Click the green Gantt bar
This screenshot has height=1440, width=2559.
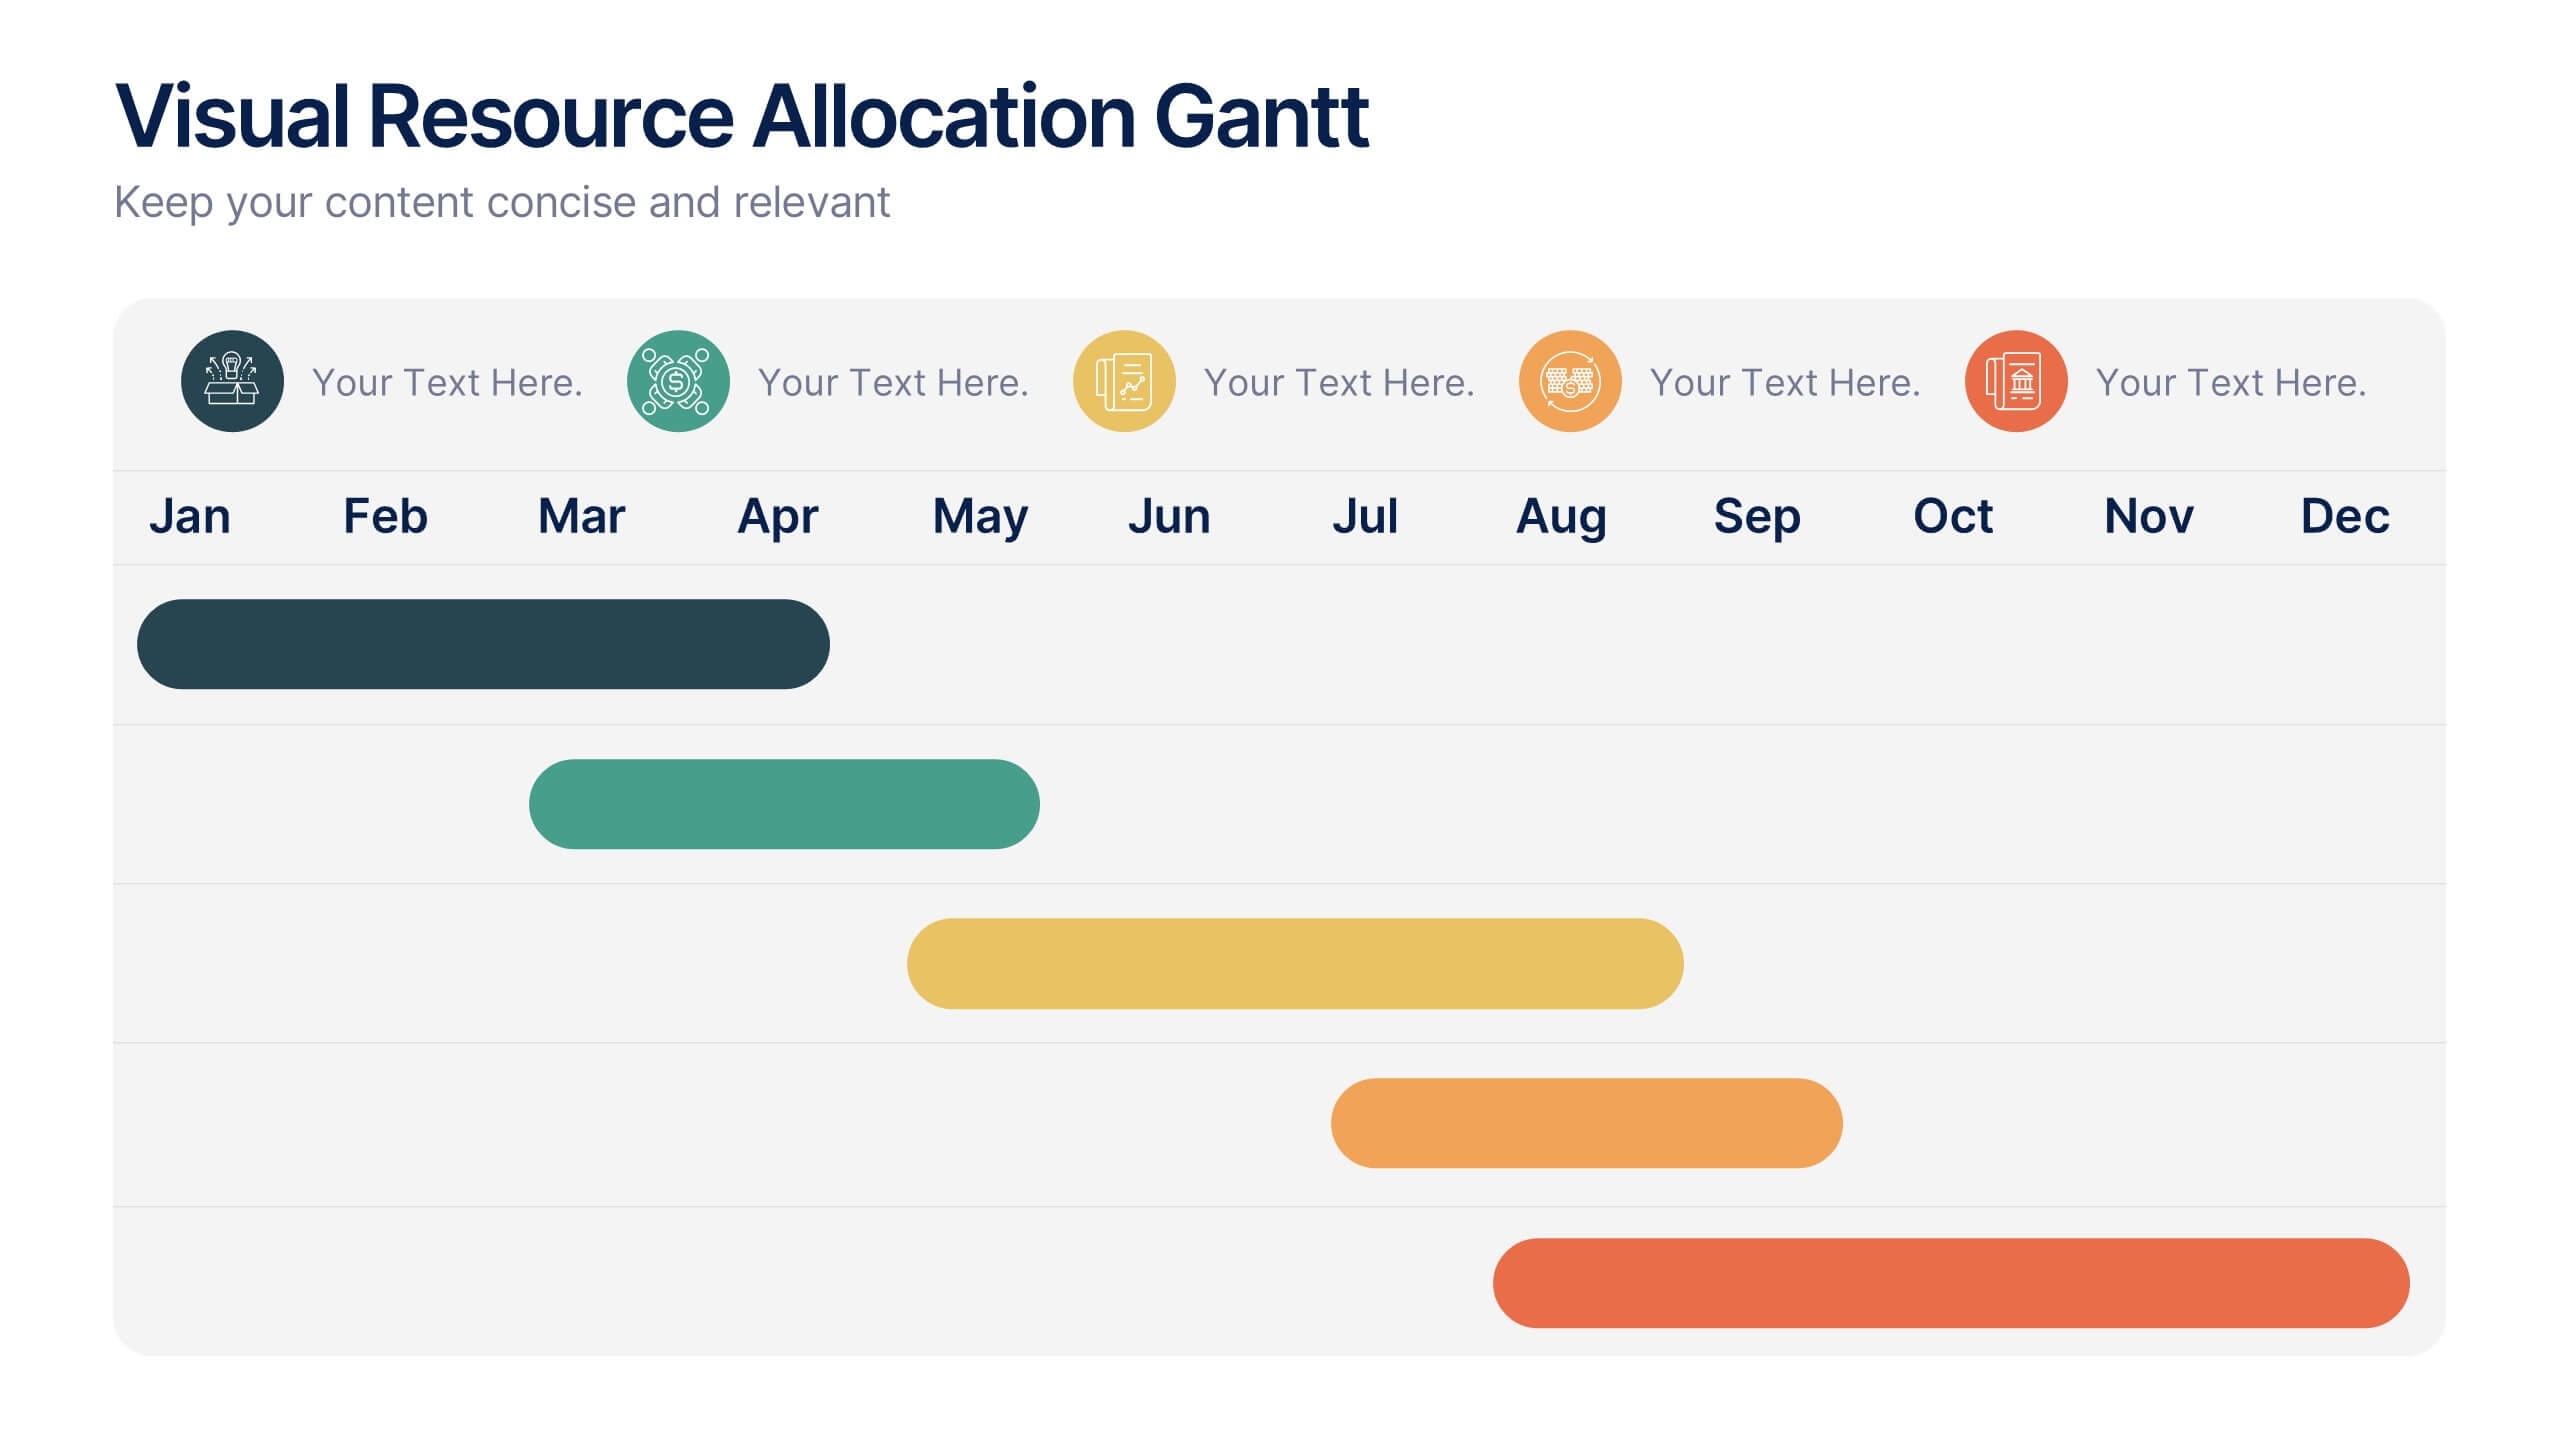pyautogui.click(x=784, y=804)
